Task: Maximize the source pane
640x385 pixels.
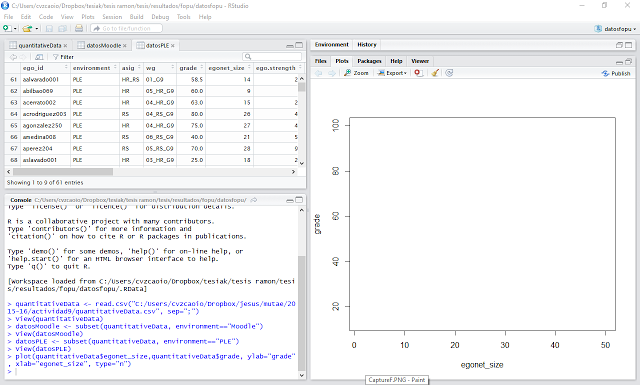Action: pos(299,45)
